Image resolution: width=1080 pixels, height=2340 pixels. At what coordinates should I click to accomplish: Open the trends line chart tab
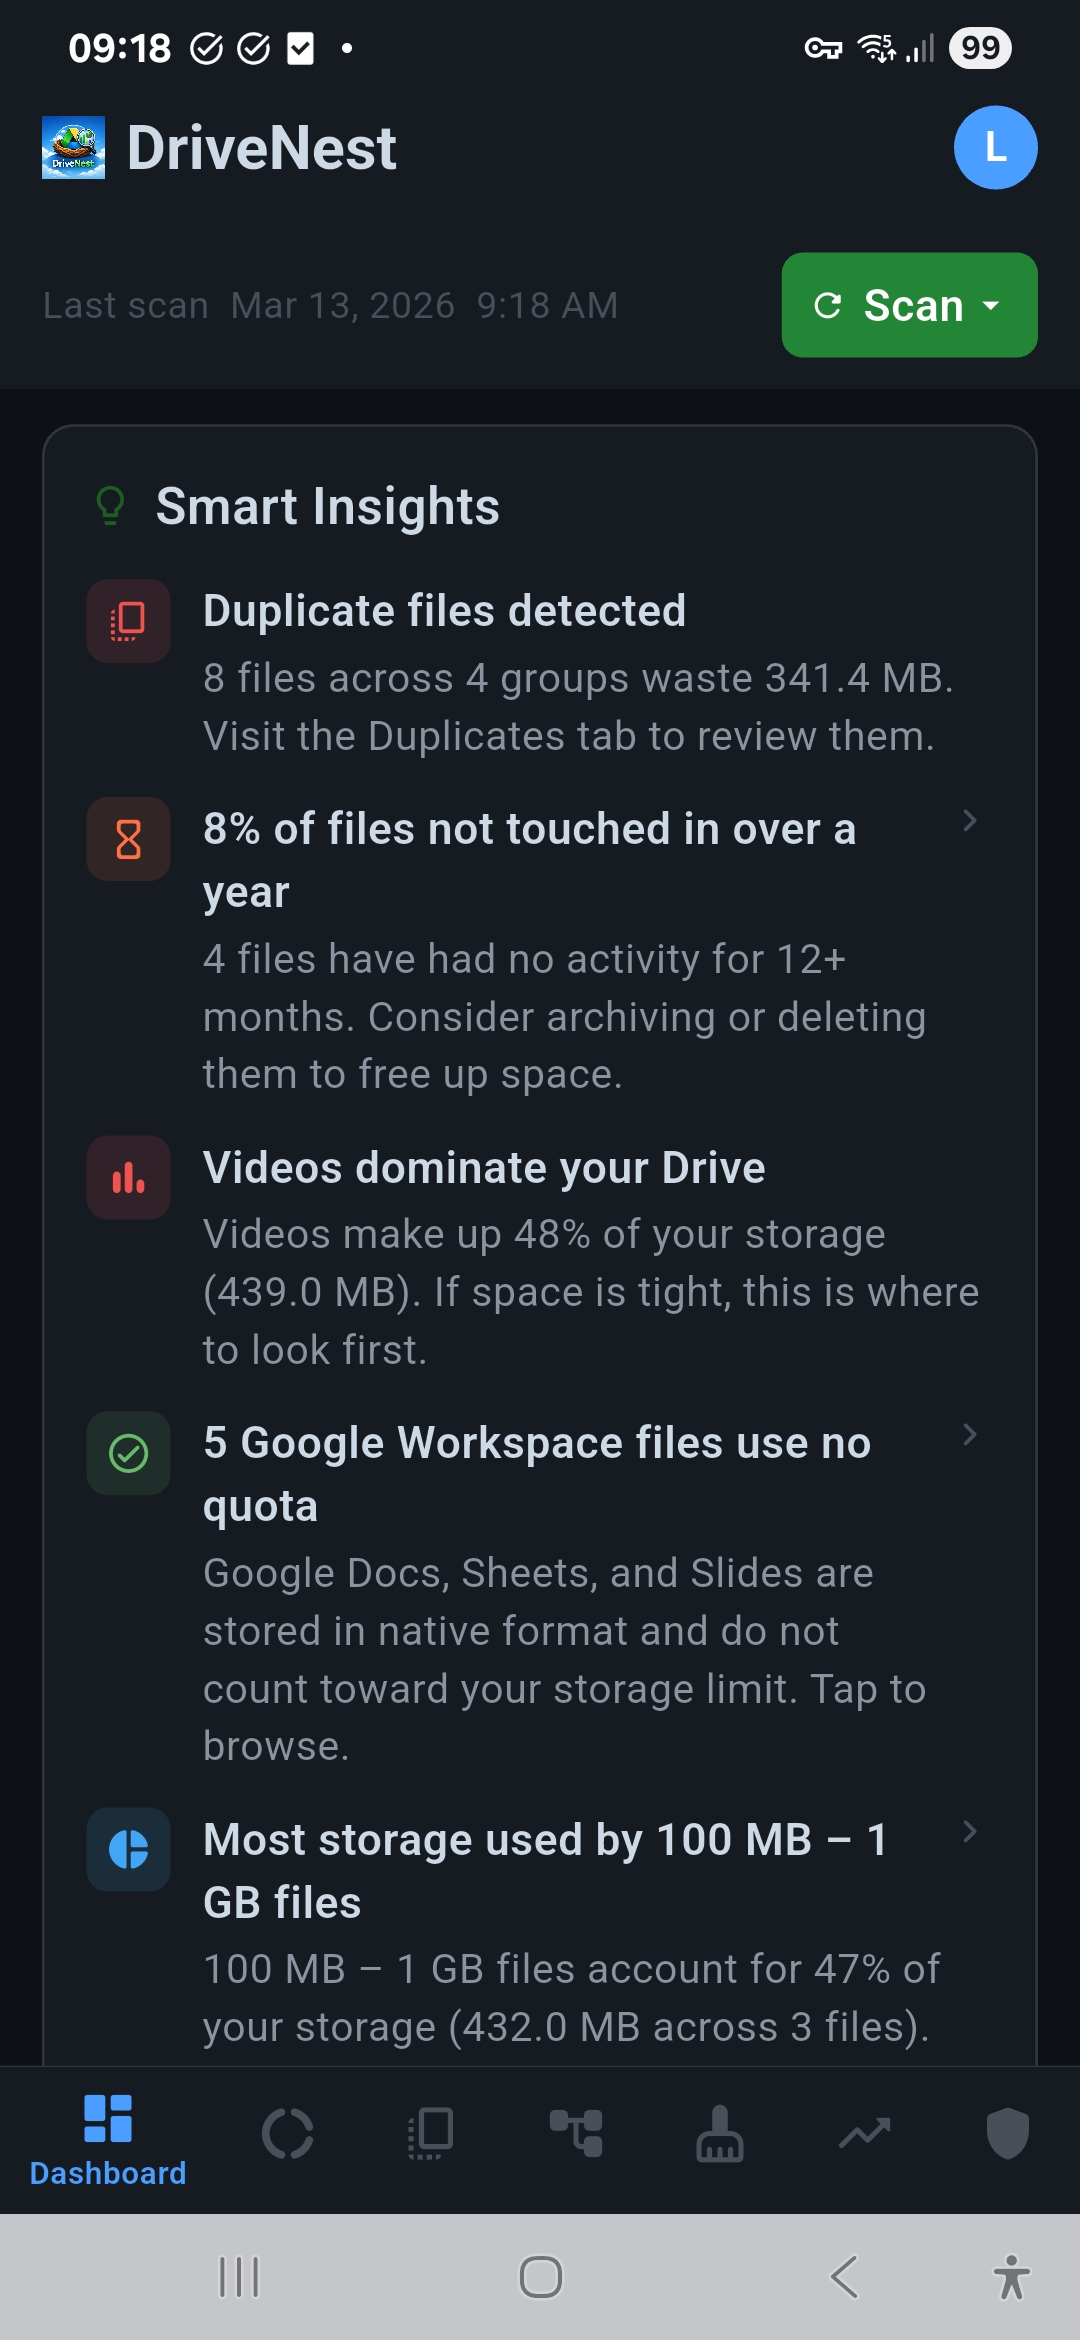pyautogui.click(x=864, y=2134)
